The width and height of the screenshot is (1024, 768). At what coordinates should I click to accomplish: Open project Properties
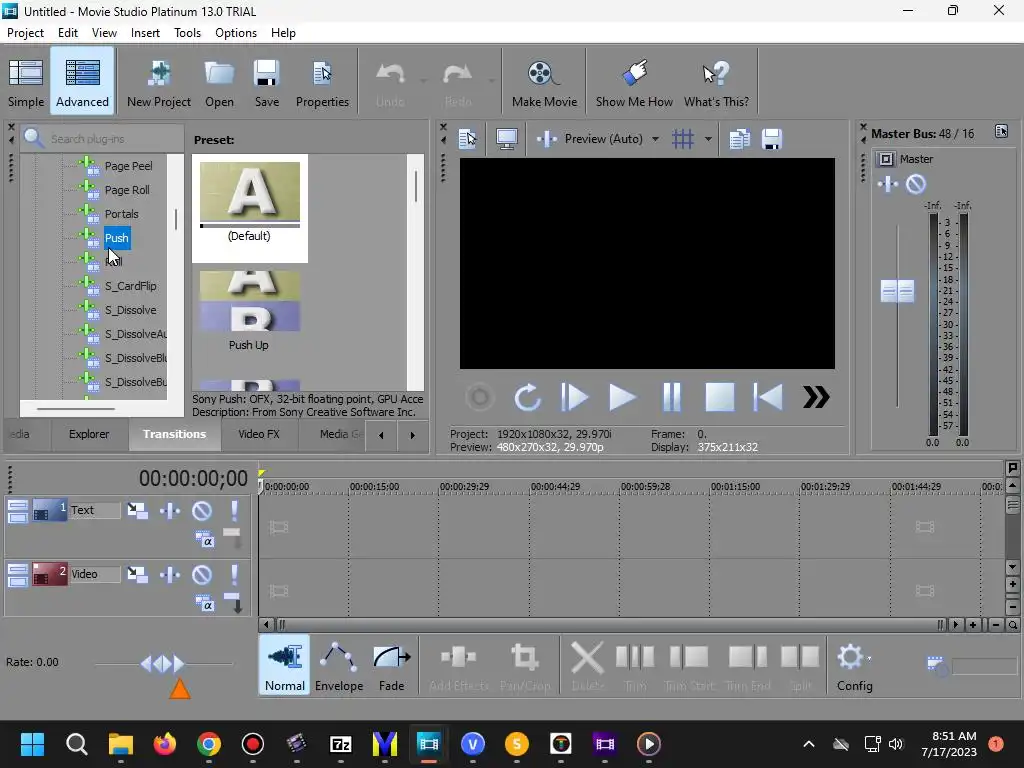pyautogui.click(x=322, y=83)
